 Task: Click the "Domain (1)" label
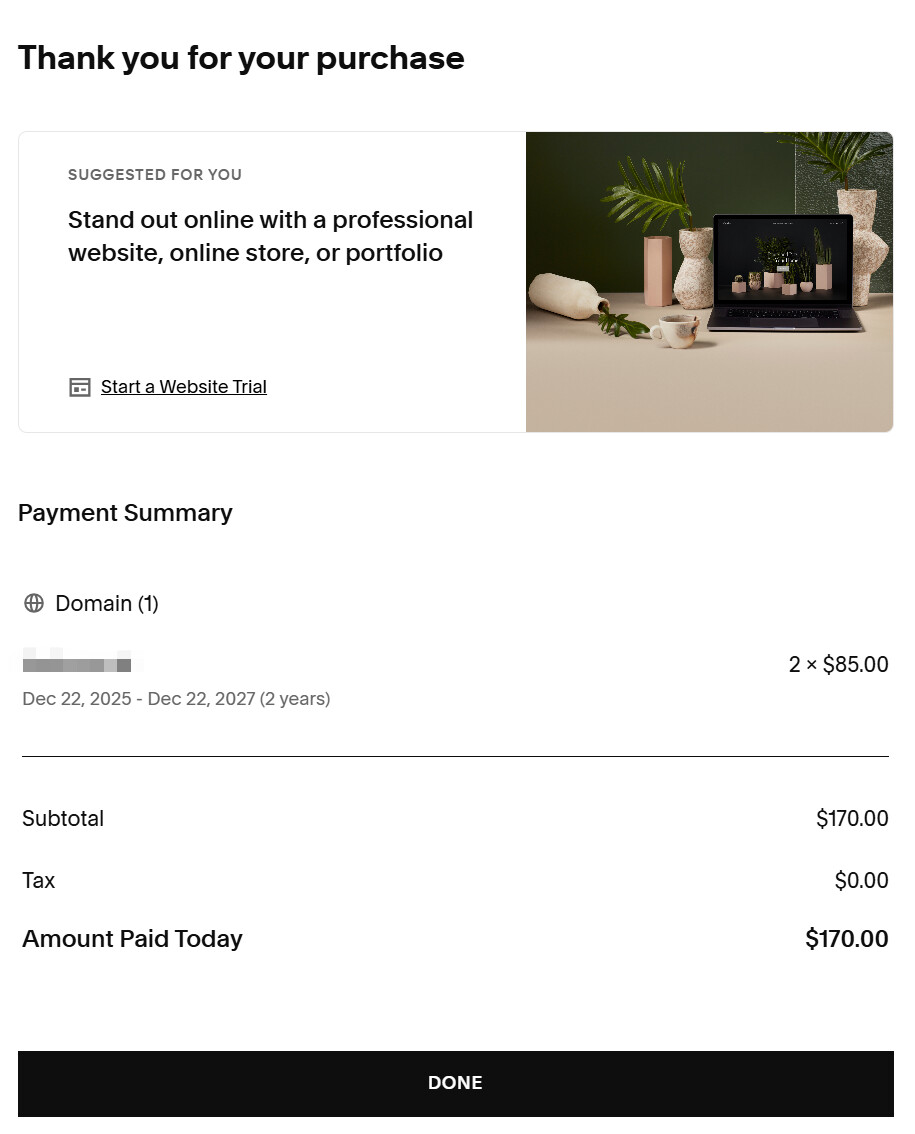tap(107, 603)
